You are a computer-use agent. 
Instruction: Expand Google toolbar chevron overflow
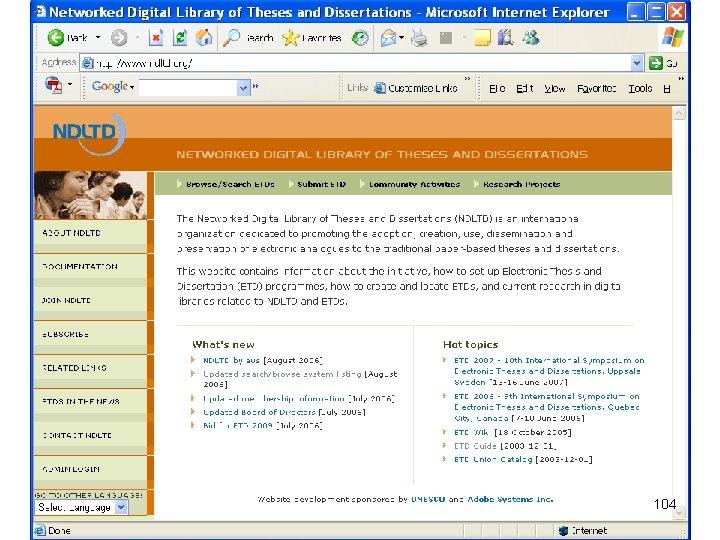point(255,86)
